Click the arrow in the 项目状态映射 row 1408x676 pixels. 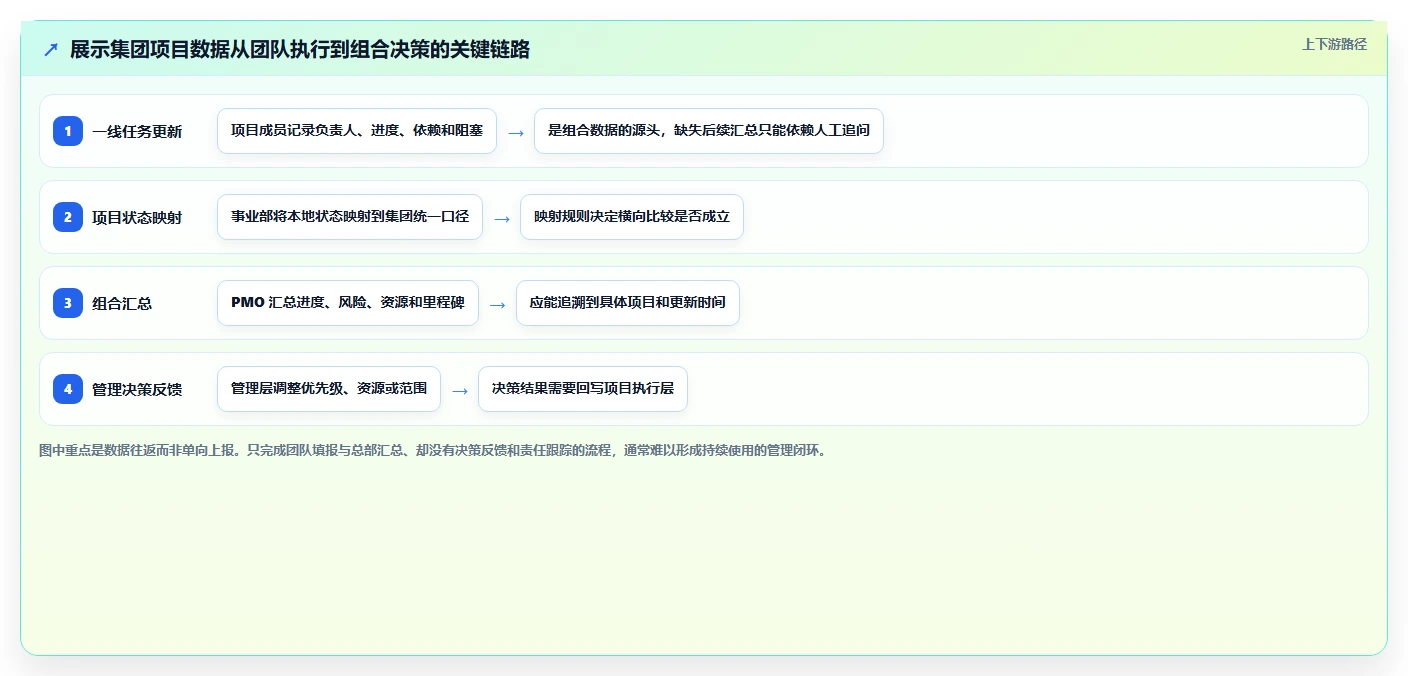[502, 218]
